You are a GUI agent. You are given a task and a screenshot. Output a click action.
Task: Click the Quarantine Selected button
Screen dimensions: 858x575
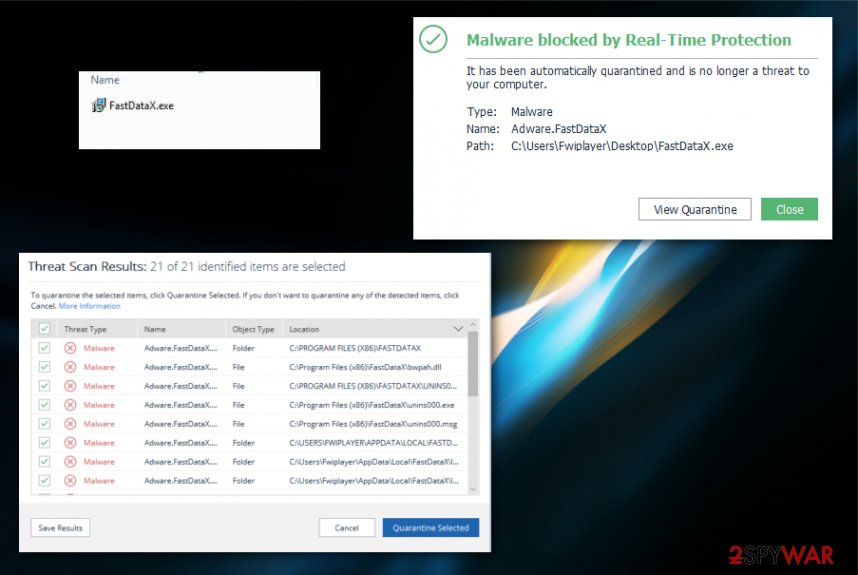click(x=431, y=528)
